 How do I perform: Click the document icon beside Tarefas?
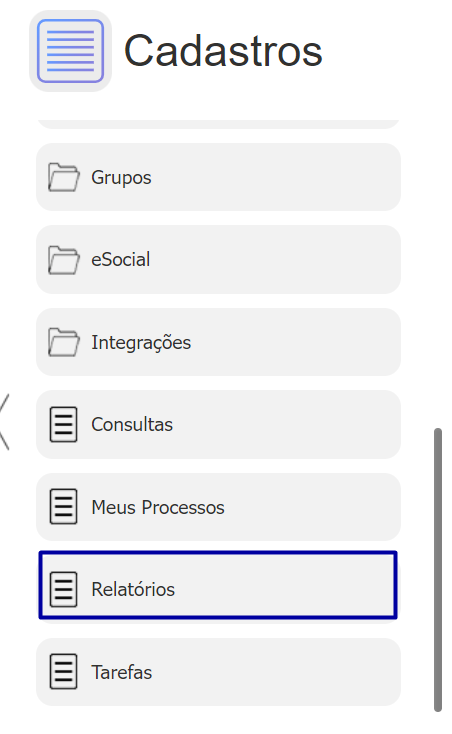pos(64,672)
